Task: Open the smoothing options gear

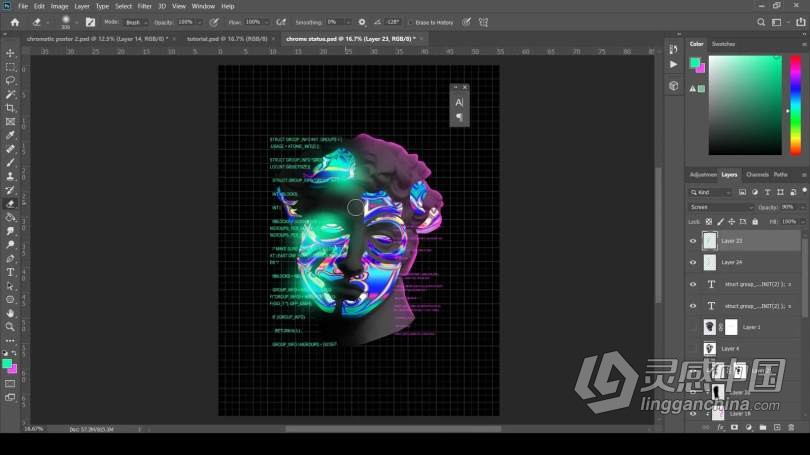Action: [x=362, y=21]
